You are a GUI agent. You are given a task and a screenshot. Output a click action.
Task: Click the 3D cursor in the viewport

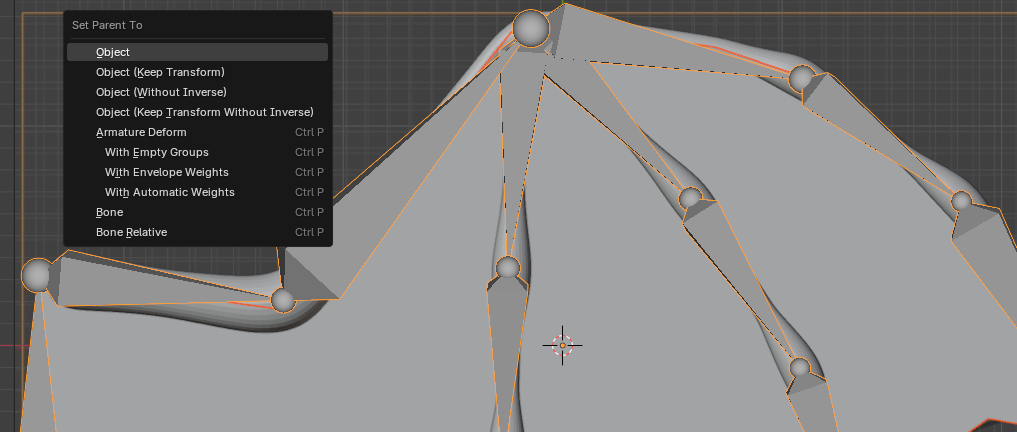click(x=562, y=345)
